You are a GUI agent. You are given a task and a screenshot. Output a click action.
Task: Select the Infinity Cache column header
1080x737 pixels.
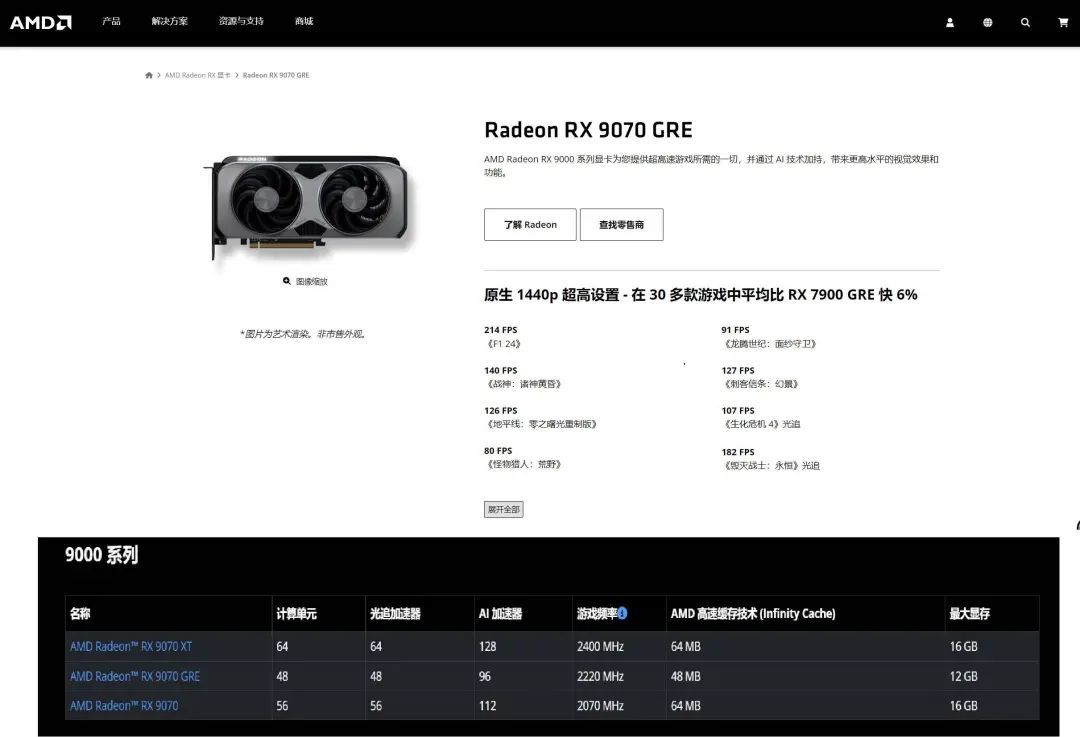753,614
